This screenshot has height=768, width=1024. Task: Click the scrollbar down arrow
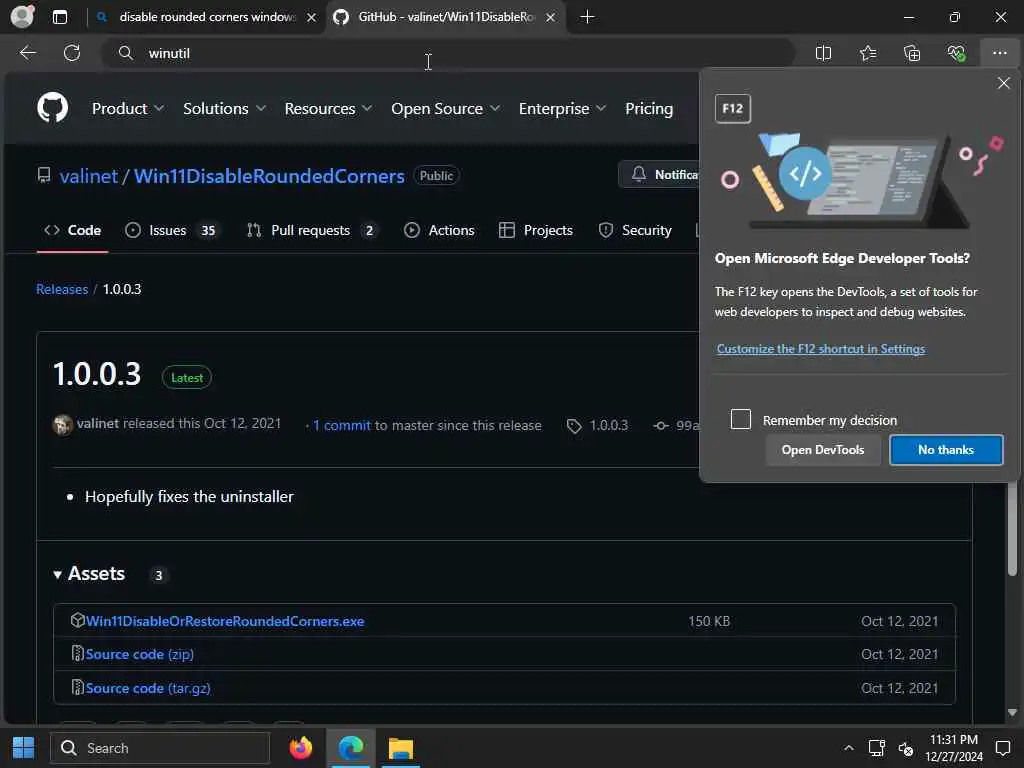pyautogui.click(x=1012, y=712)
